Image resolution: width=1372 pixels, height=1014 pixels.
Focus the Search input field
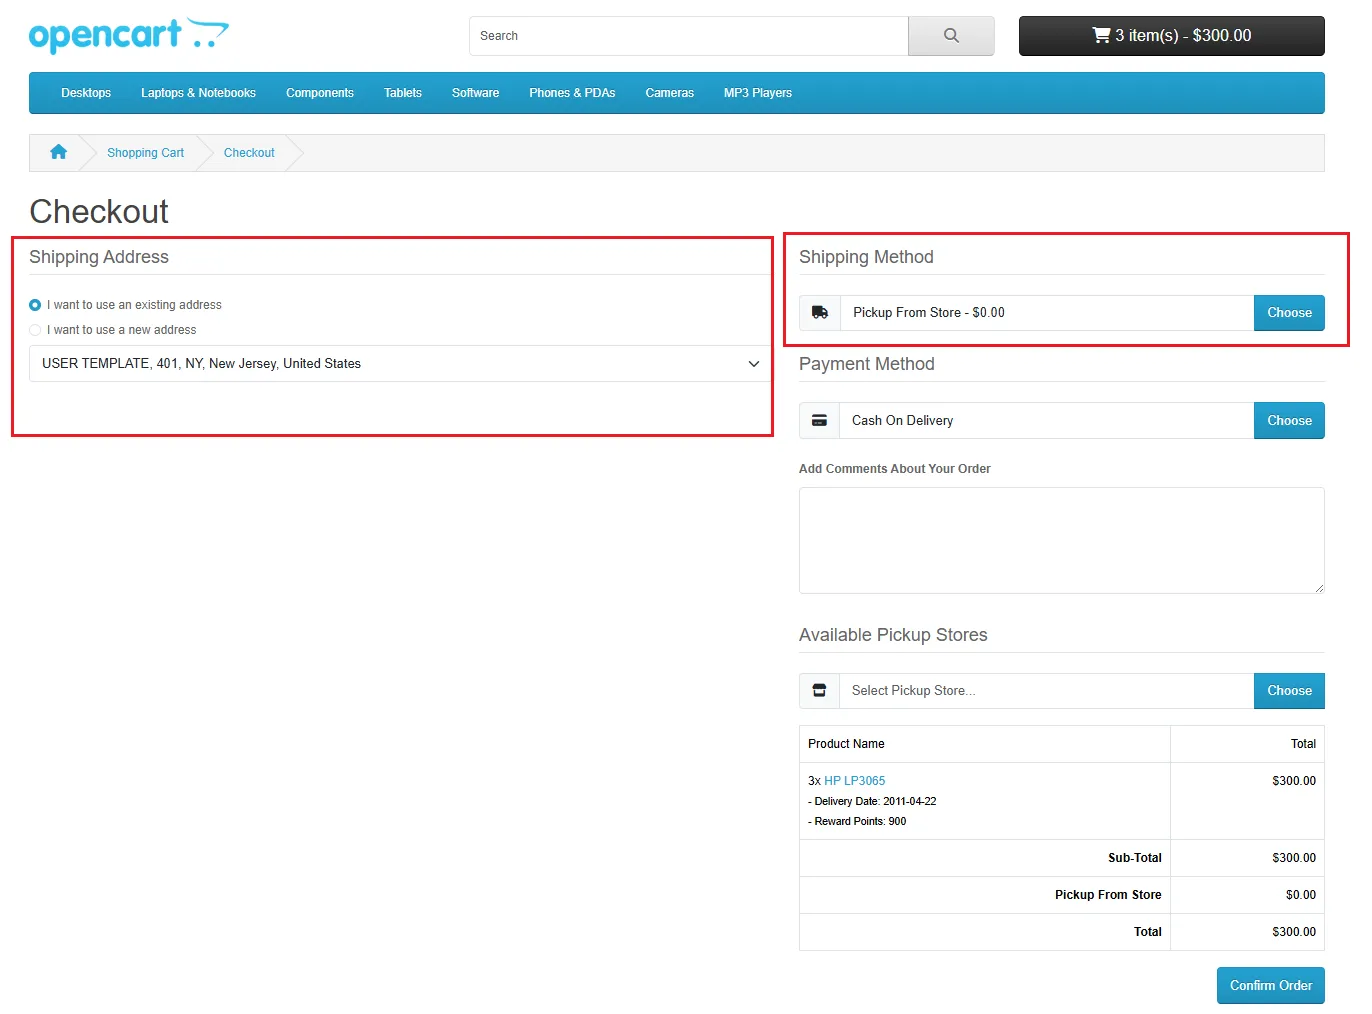point(688,36)
